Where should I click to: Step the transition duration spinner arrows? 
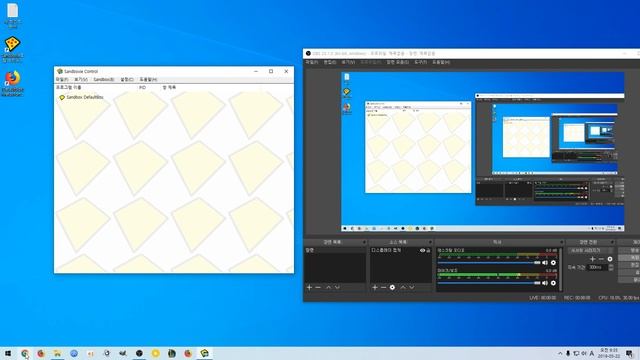[611, 267]
